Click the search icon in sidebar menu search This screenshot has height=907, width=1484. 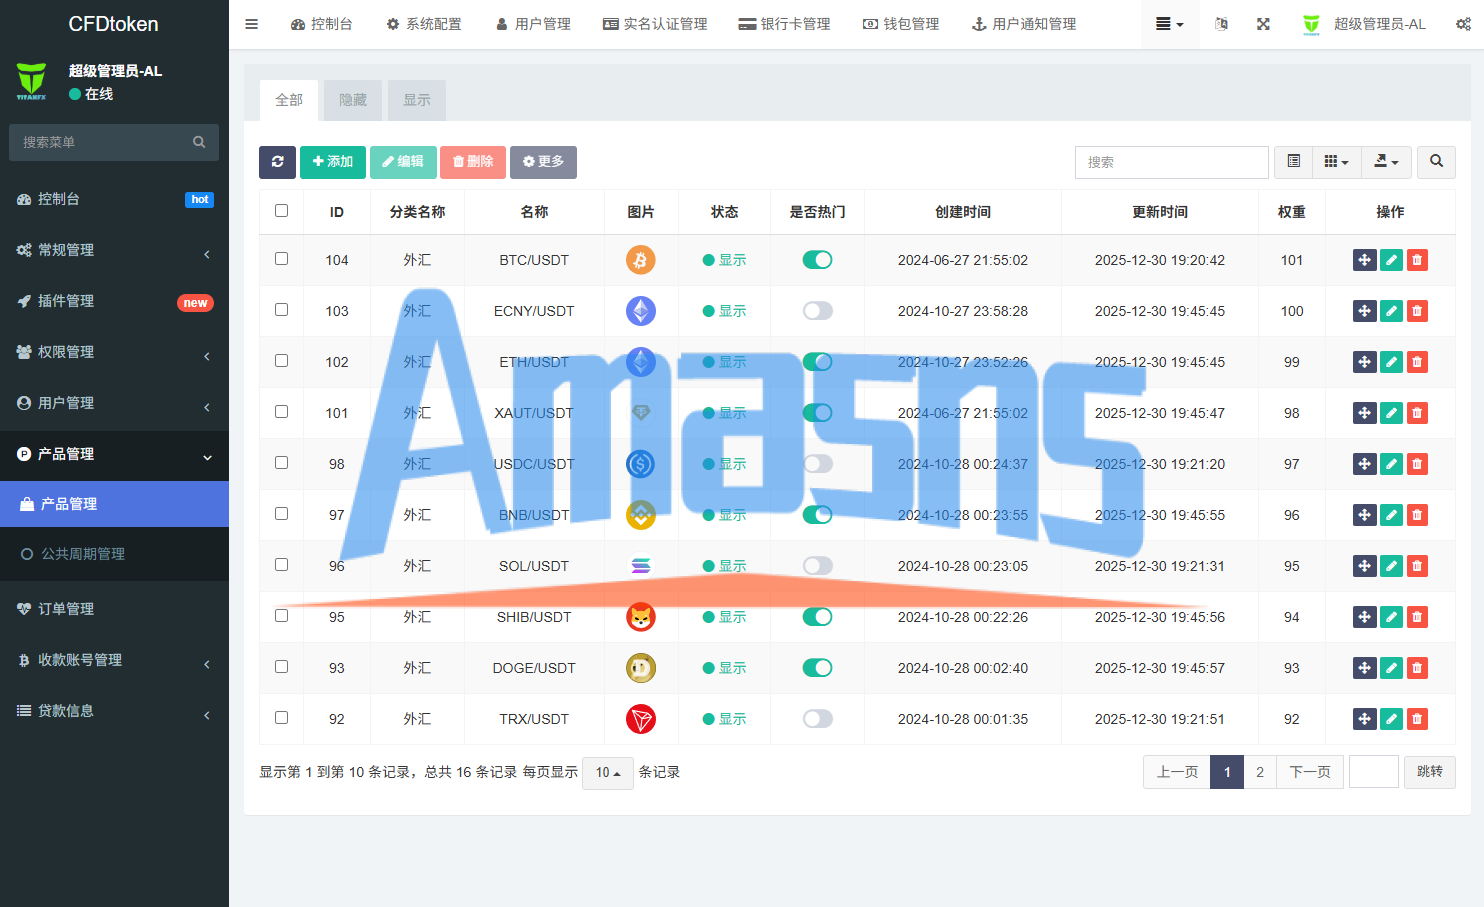coord(199,142)
